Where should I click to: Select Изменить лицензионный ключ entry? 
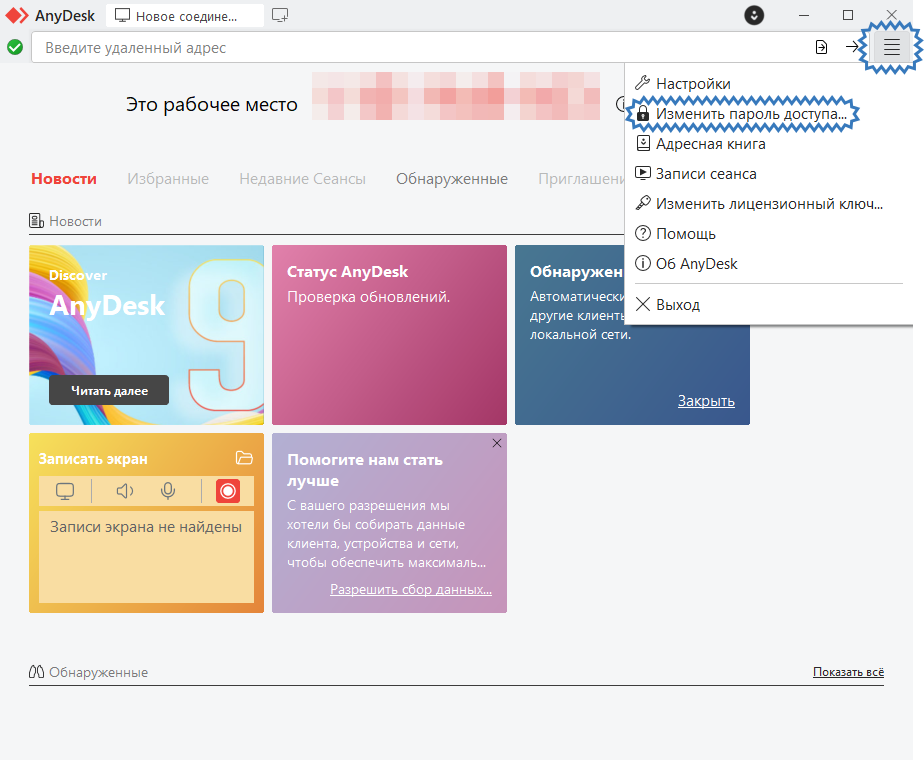coord(768,204)
